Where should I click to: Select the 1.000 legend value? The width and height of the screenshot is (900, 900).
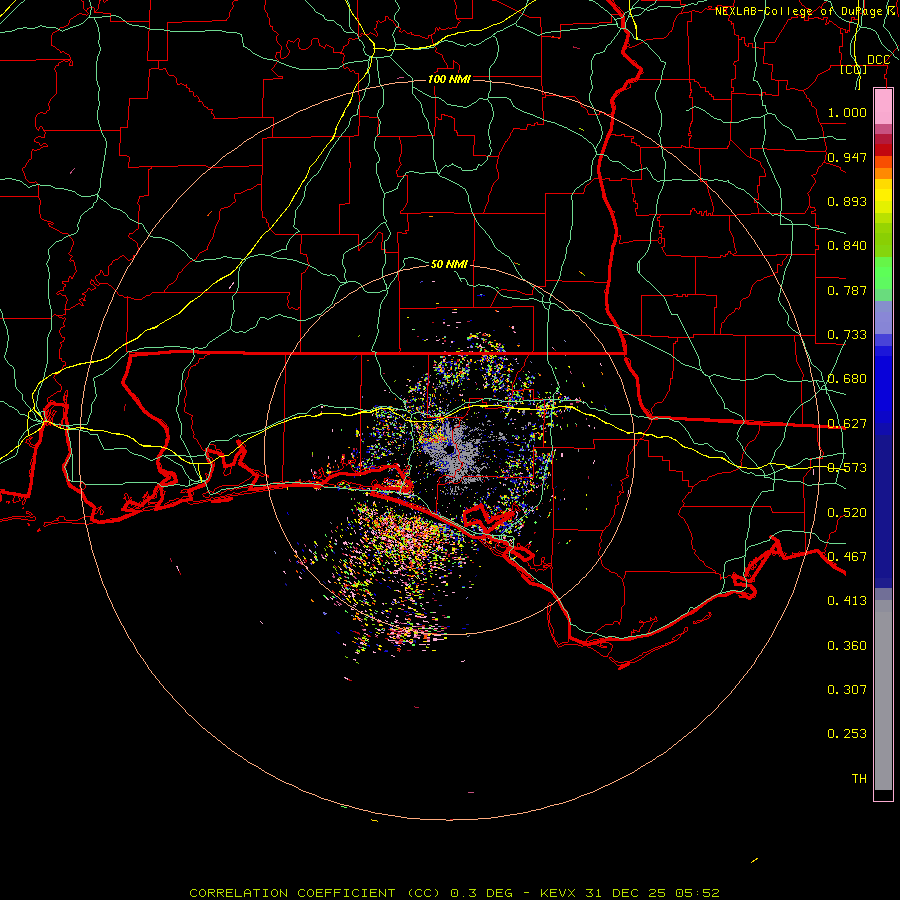click(847, 112)
